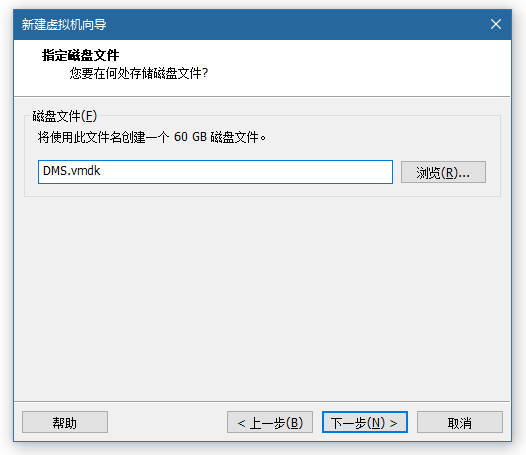Click the 60 GB disk file description text

[x=152, y=137]
